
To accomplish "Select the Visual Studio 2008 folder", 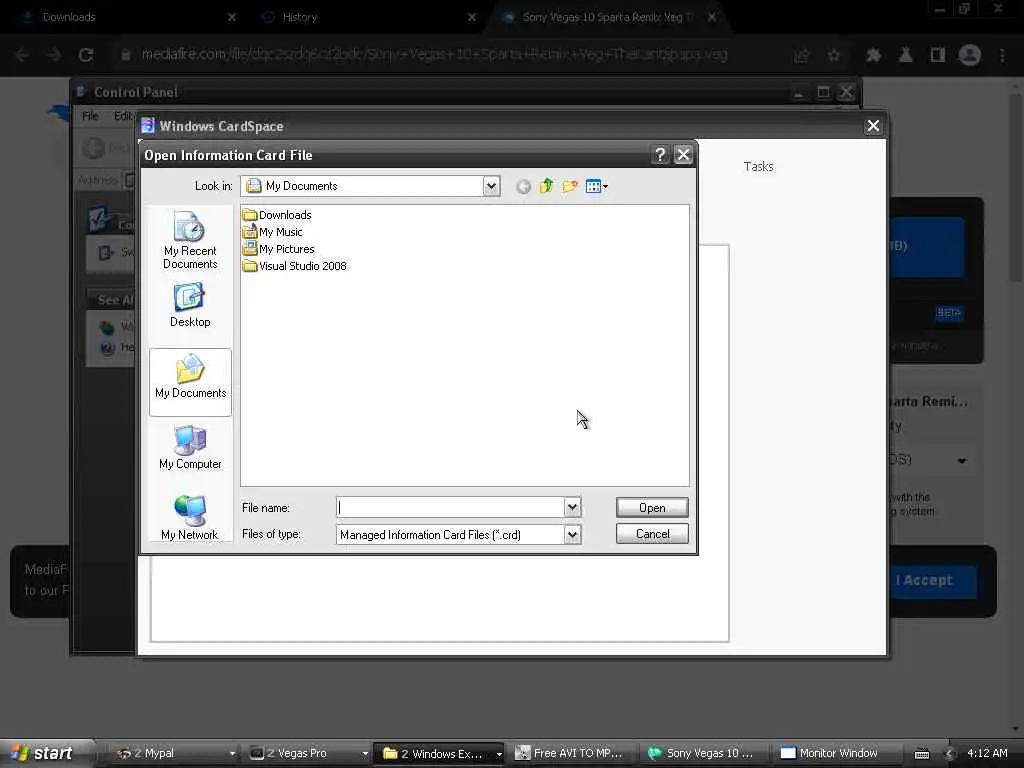I will coord(295,266).
